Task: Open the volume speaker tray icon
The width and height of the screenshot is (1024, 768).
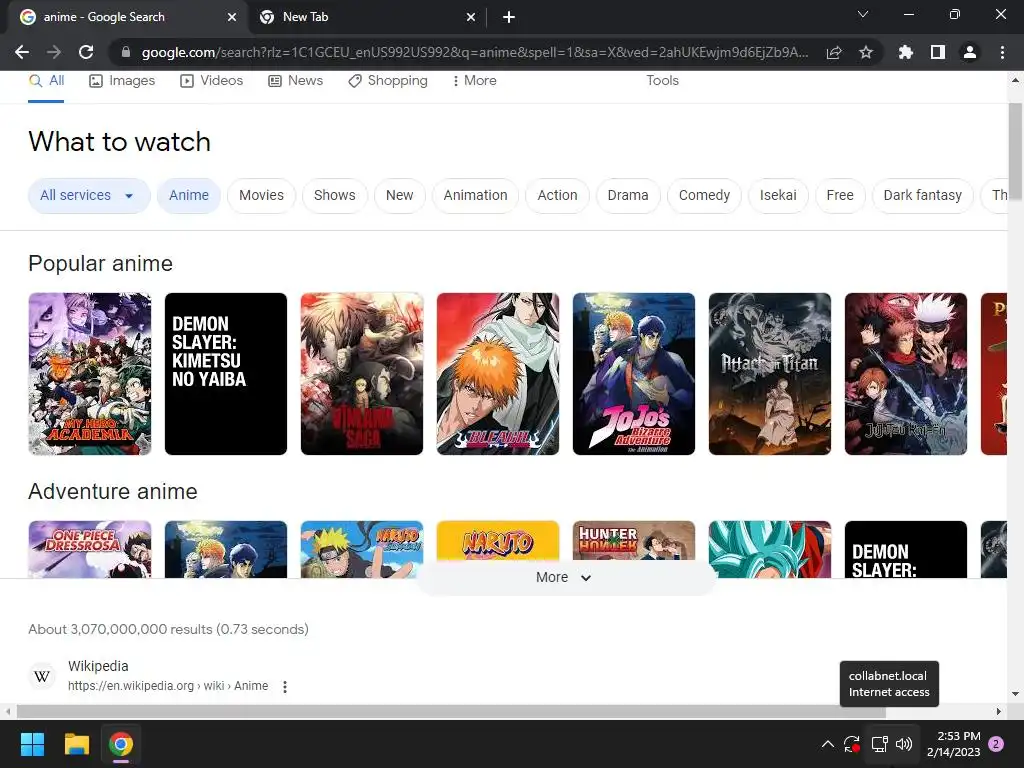Action: (904, 744)
